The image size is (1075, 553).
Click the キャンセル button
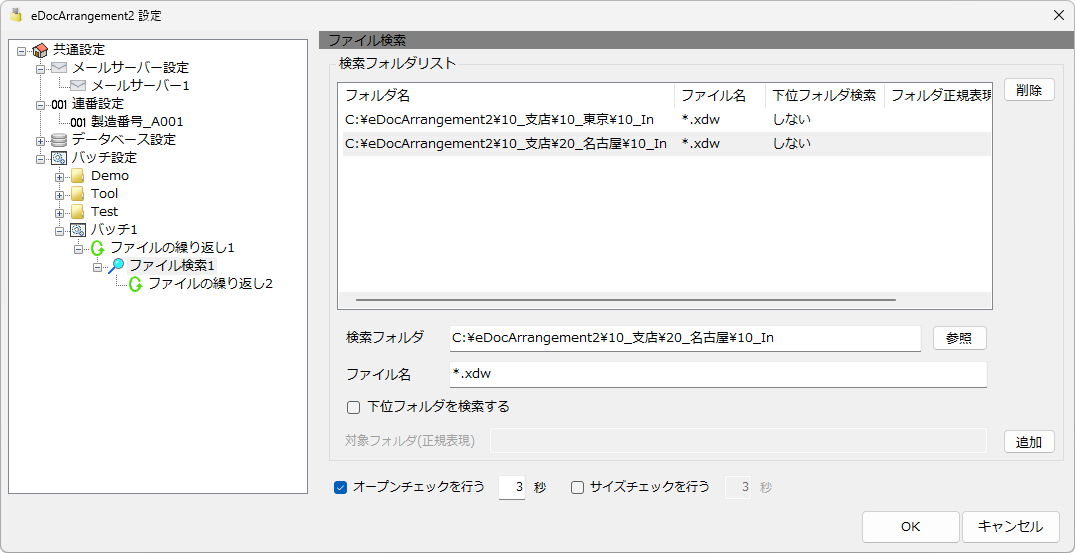click(1010, 526)
